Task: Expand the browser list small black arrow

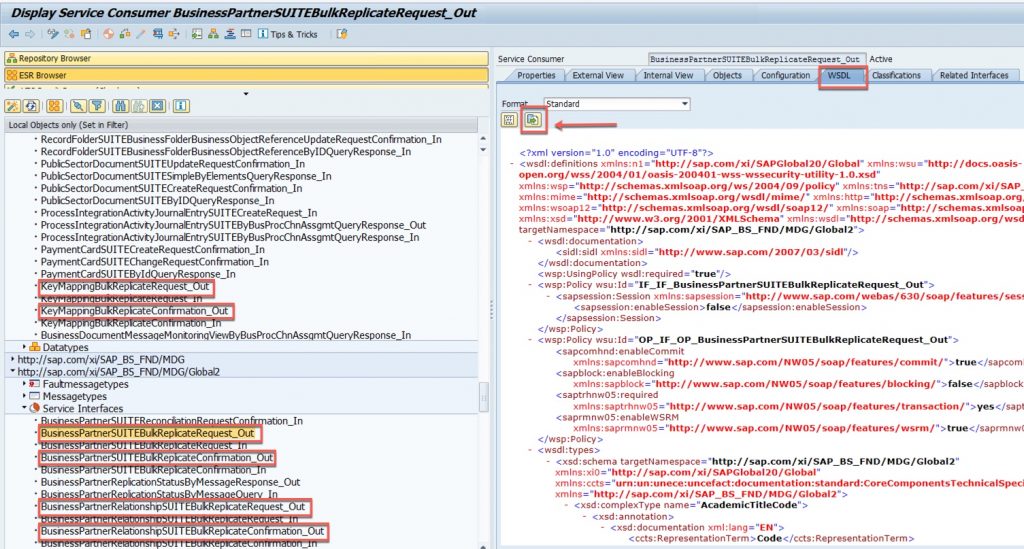Action: click(246, 94)
